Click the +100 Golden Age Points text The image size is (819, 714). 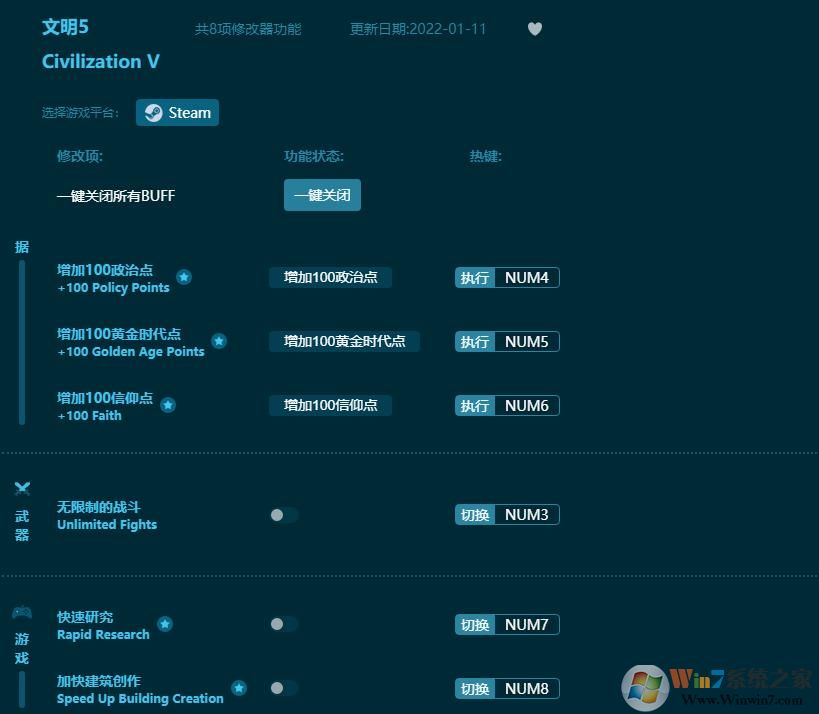(131, 352)
